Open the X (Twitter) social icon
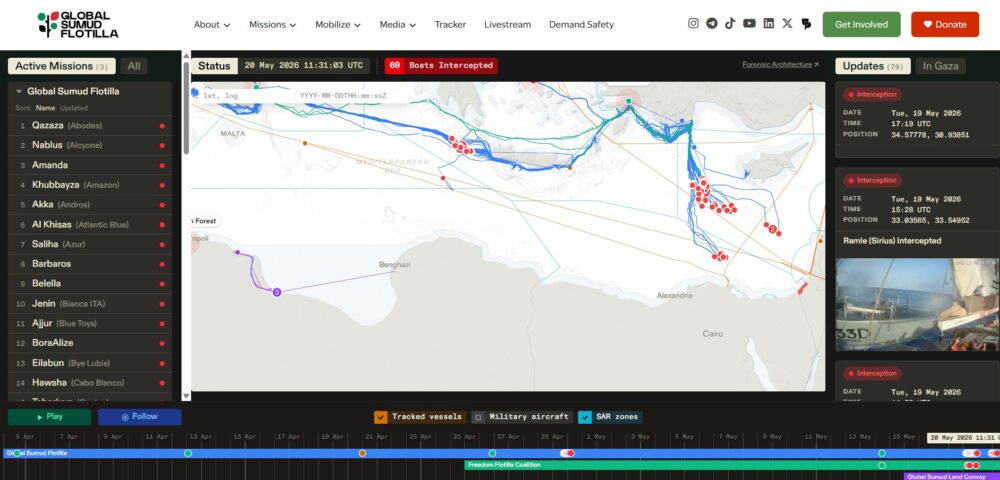 pyautogui.click(x=787, y=24)
